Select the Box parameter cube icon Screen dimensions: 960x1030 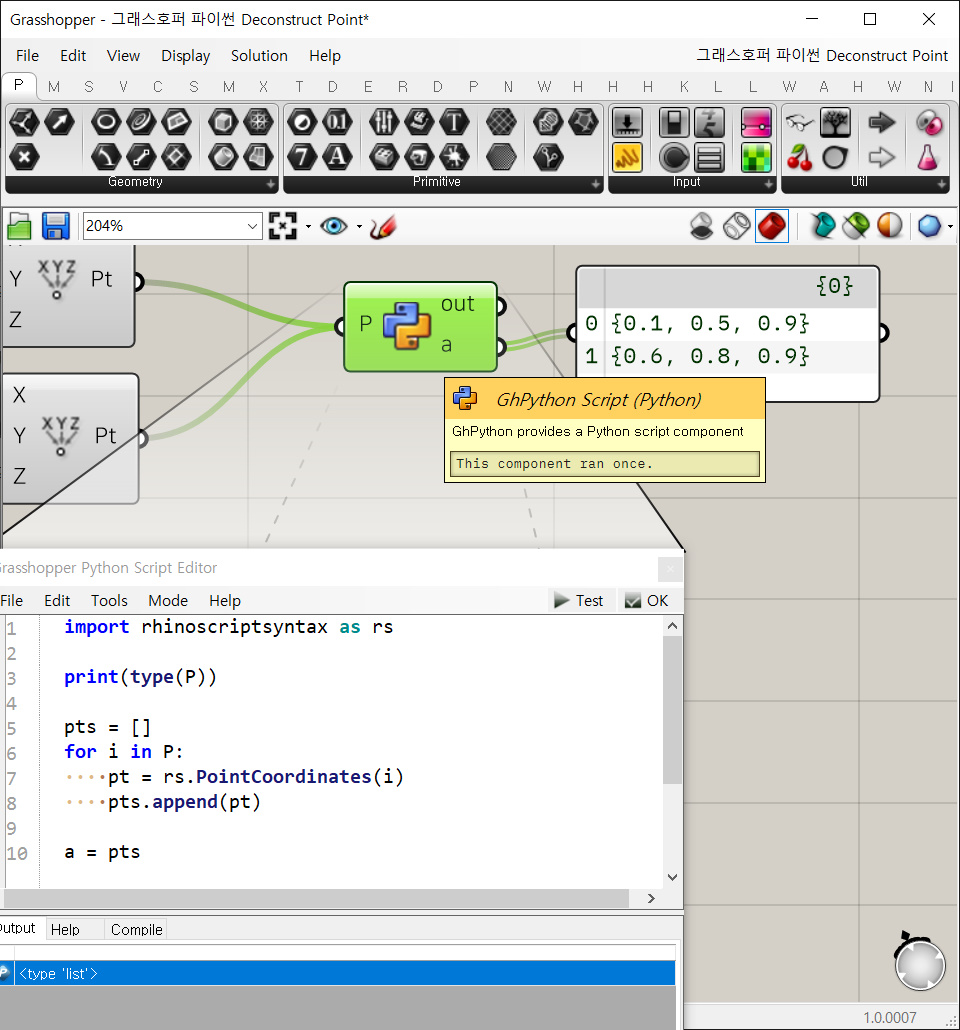[223, 122]
